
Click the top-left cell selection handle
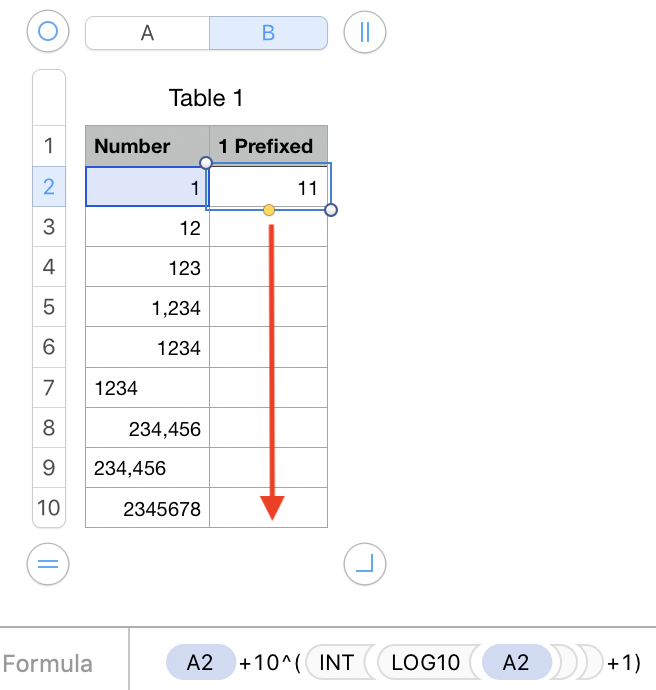pos(206,163)
